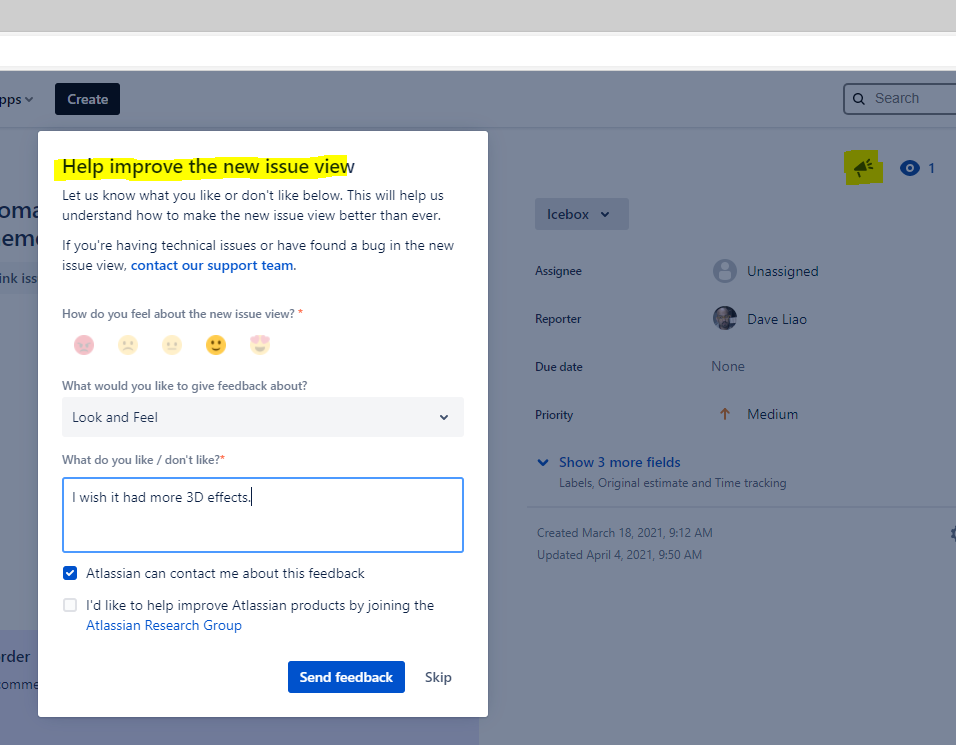This screenshot has height=745, width=956.
Task: Click the search magnifier icon
Action: tap(858, 99)
